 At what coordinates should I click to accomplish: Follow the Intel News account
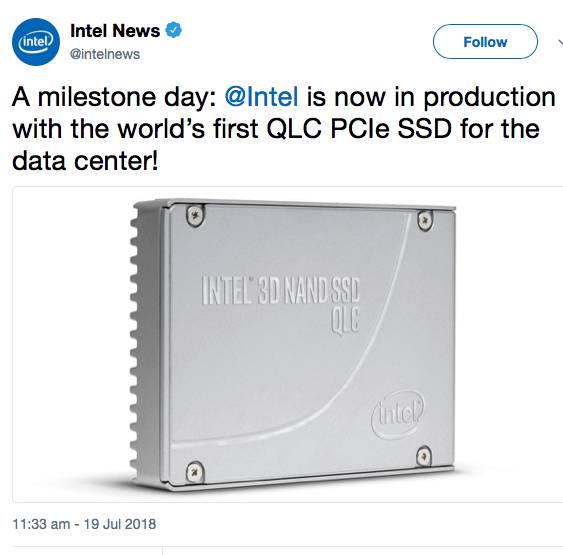coord(485,42)
